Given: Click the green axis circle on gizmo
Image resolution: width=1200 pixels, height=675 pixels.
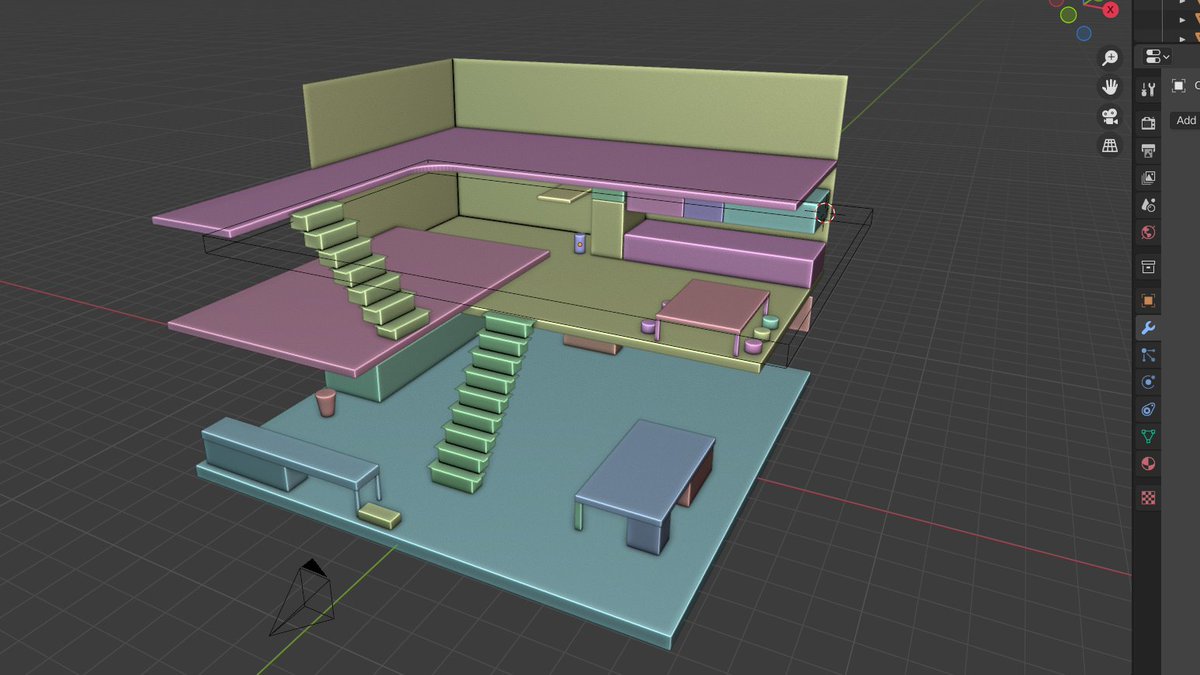Looking at the screenshot, I should click(1068, 14).
